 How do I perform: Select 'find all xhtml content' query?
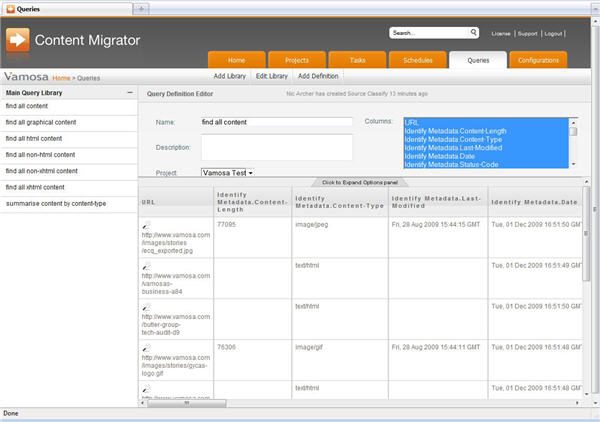pyautogui.click(x=68, y=187)
